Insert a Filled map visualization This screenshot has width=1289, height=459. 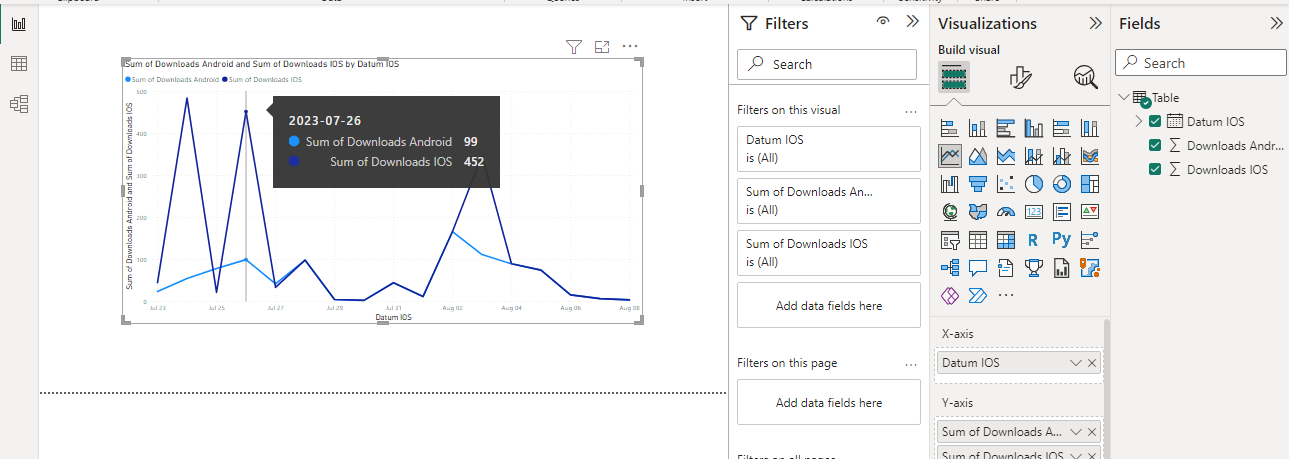pos(978,212)
